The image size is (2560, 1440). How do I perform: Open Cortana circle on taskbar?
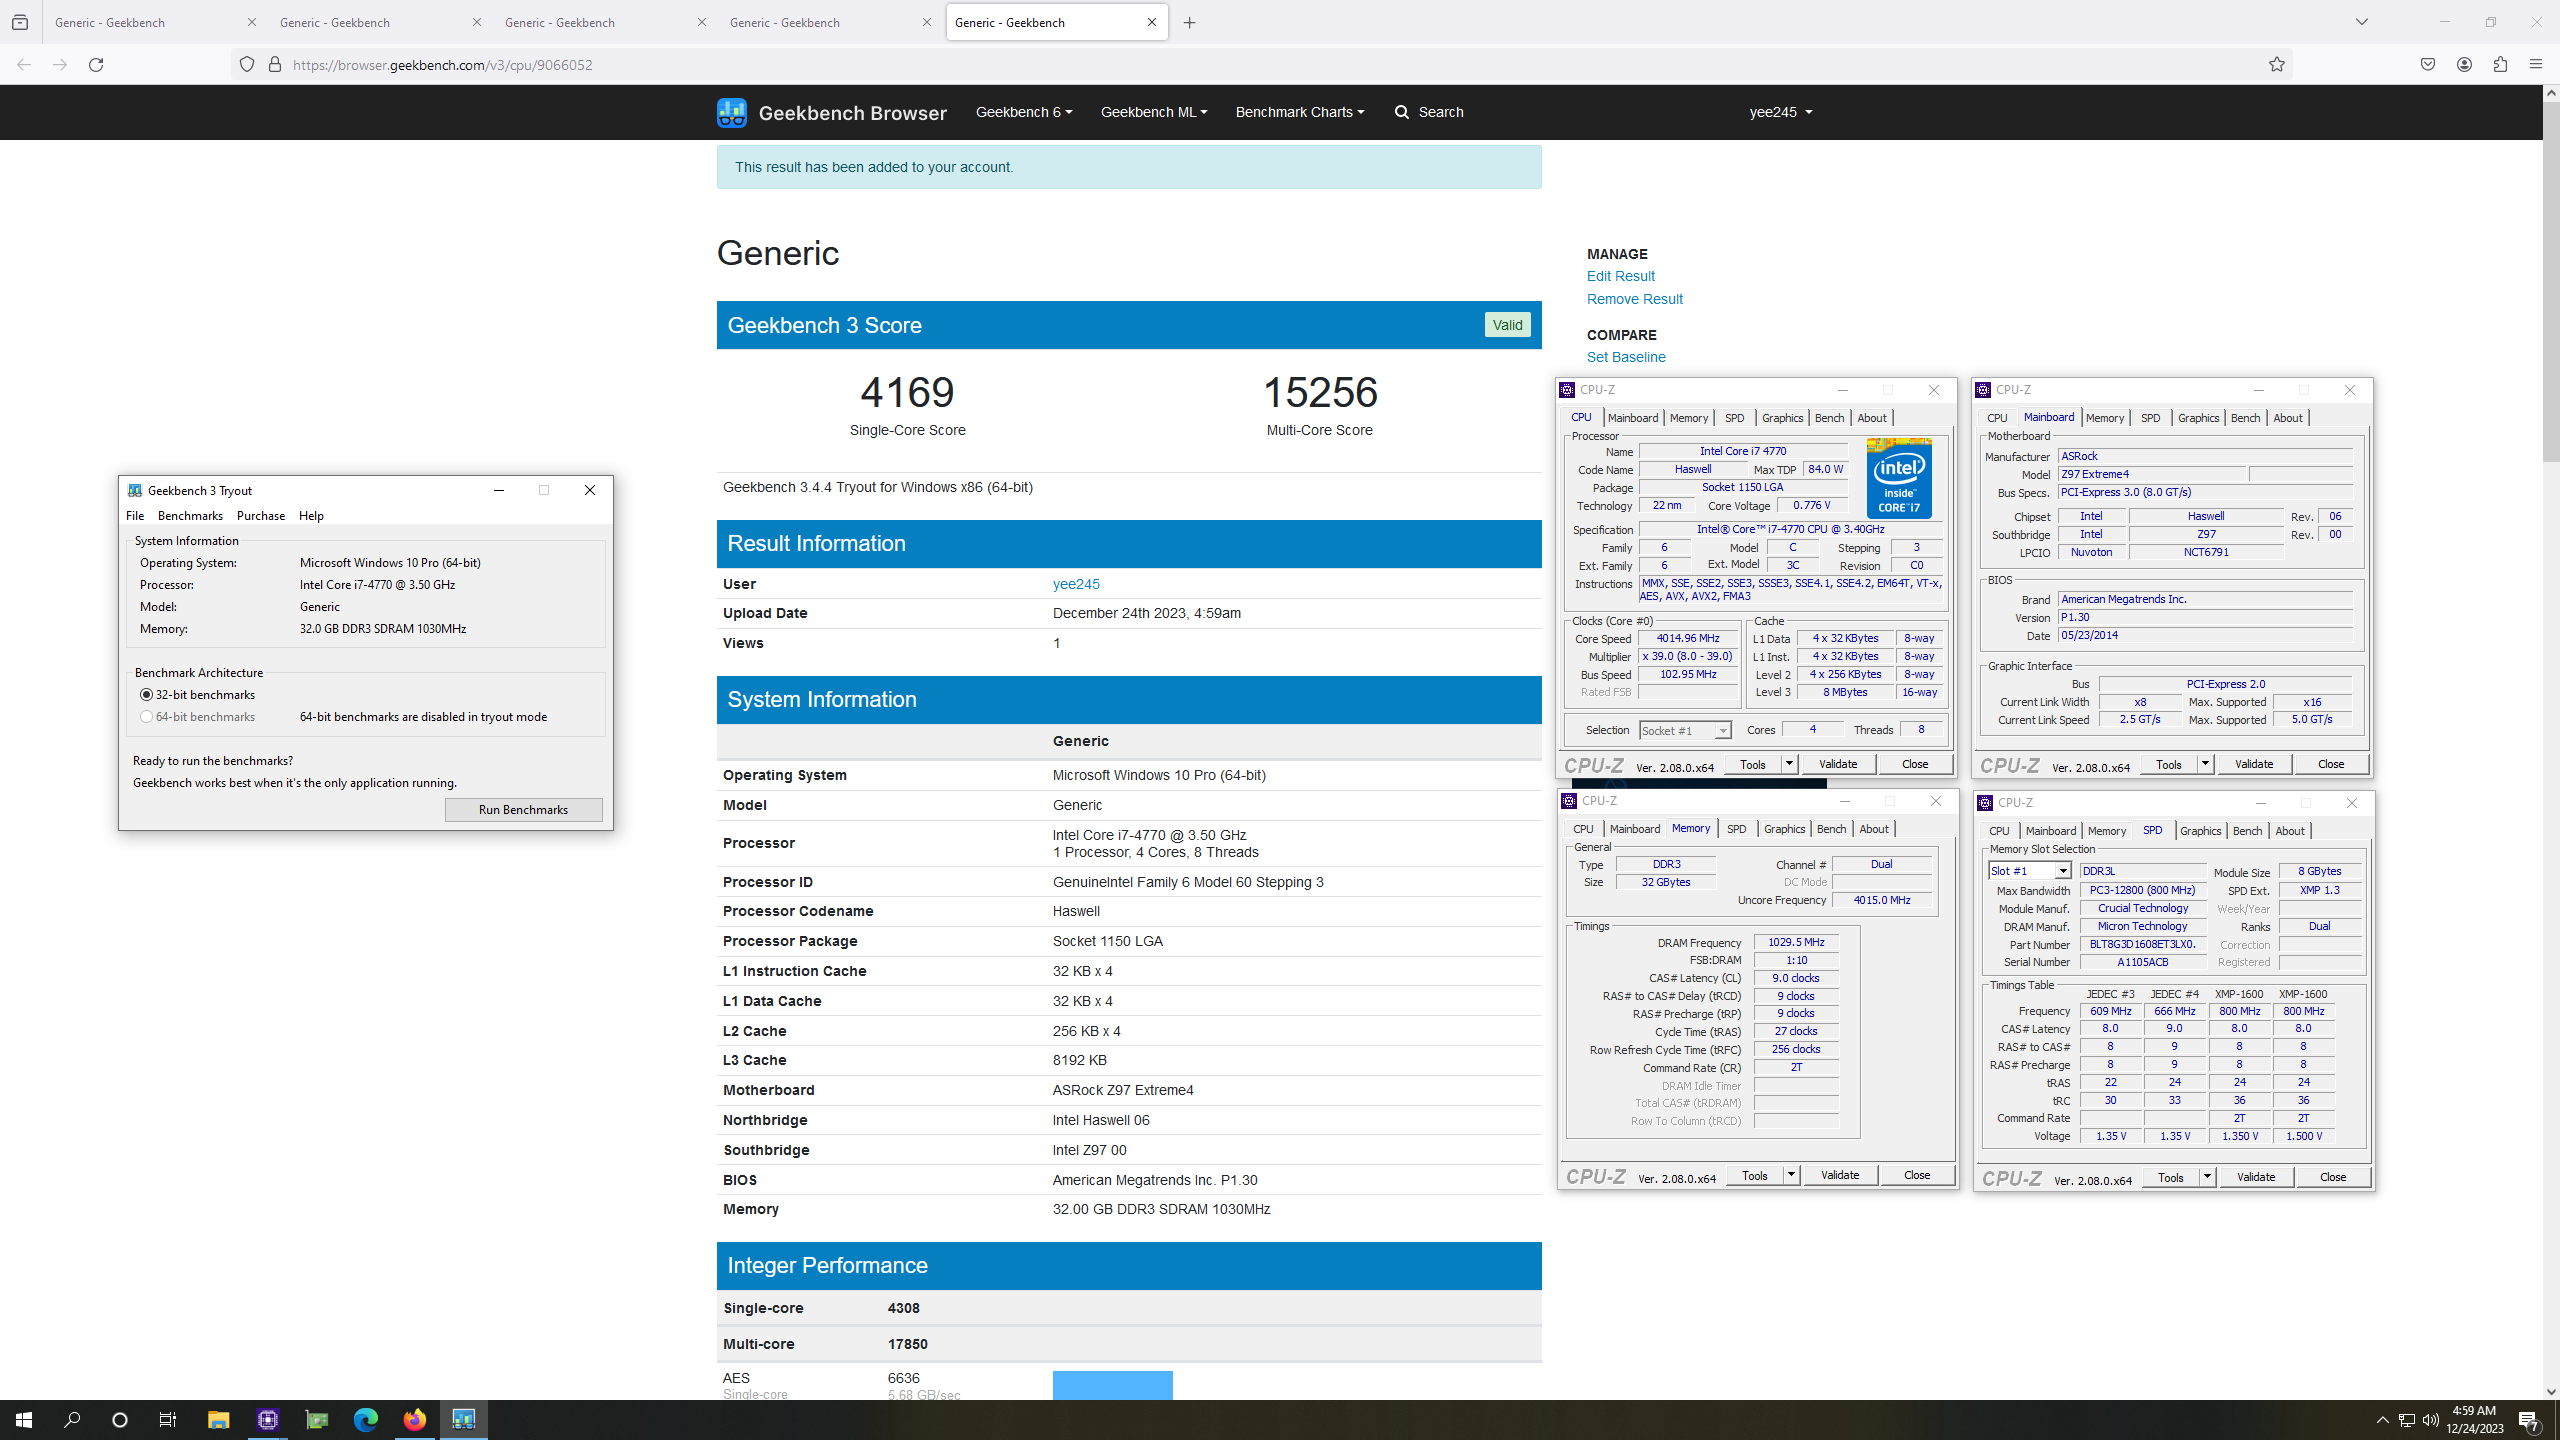coord(120,1419)
